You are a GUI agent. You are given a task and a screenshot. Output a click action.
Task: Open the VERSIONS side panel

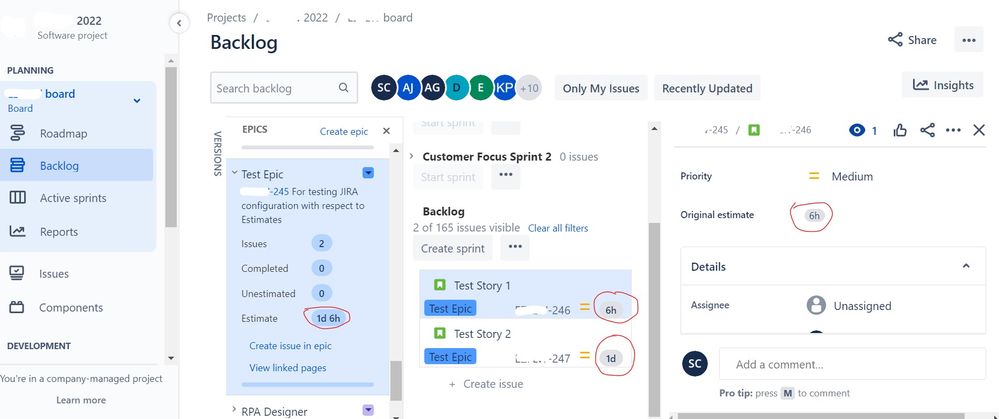pyautogui.click(x=218, y=153)
